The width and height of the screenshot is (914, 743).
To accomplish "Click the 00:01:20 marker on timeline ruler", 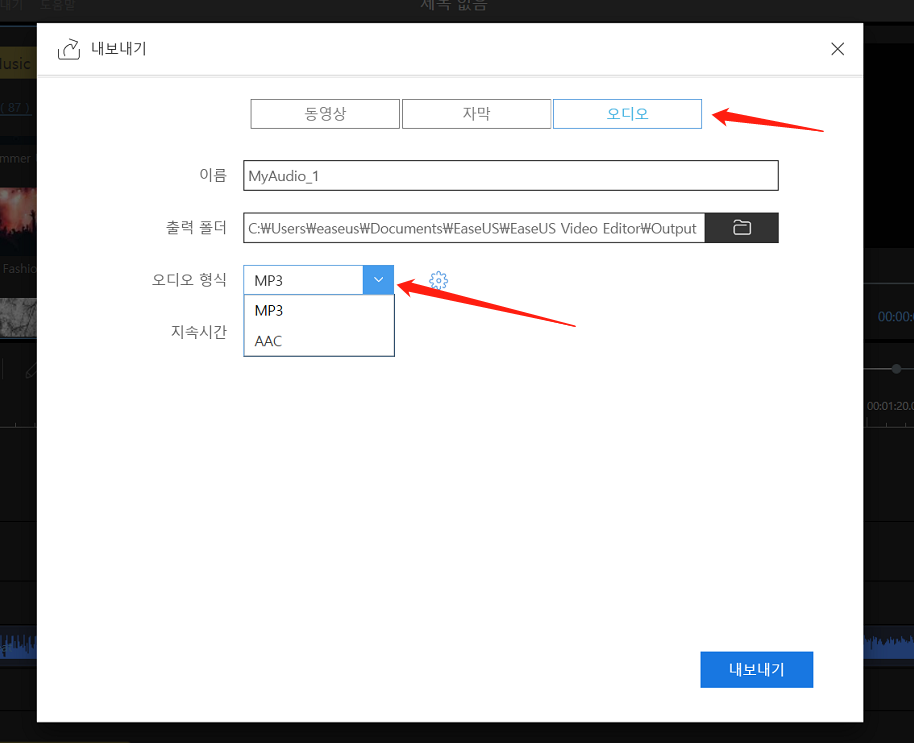I will [x=888, y=406].
